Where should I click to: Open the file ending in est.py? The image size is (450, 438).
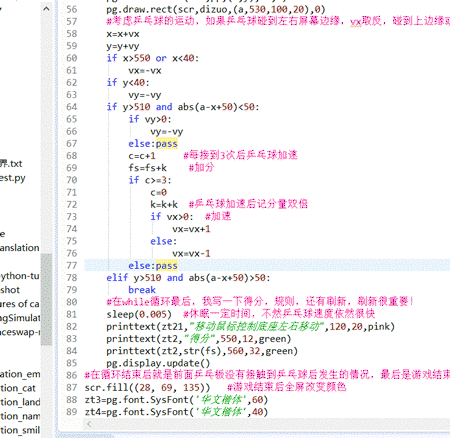click(13, 178)
